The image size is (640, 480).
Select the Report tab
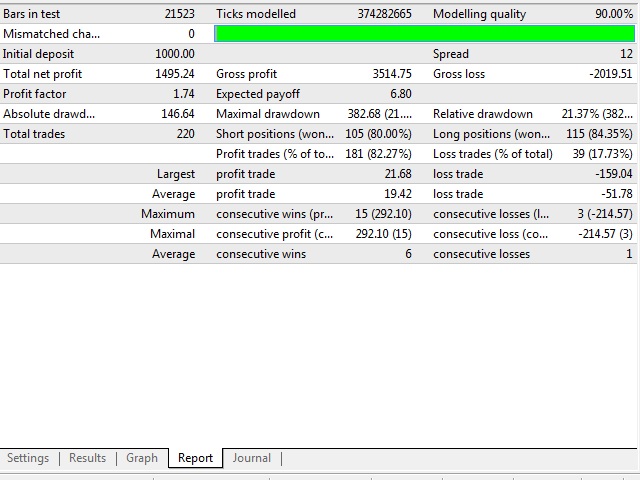[195, 458]
